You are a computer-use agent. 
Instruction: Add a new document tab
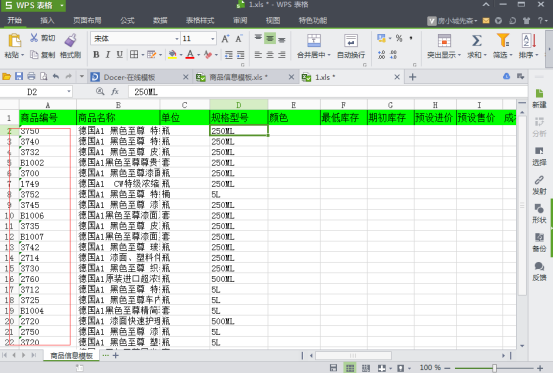(412, 77)
